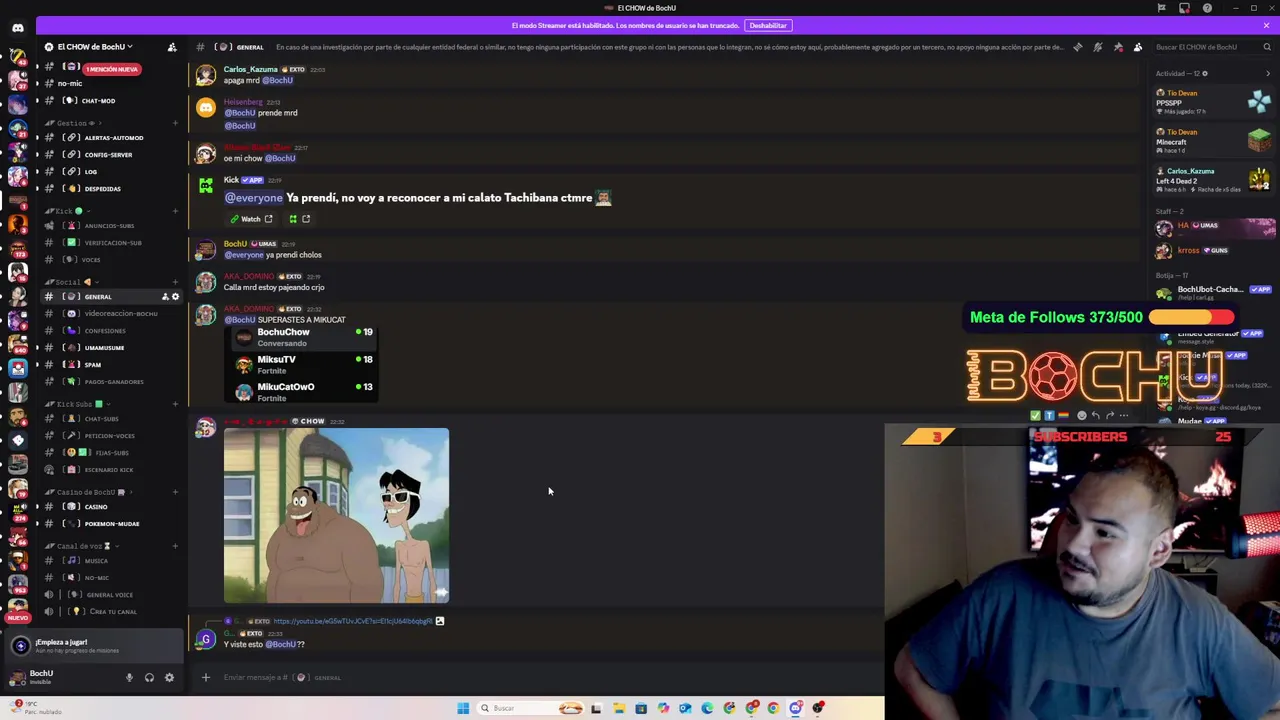The width and height of the screenshot is (1280, 720).
Task: Join the GENERAL VOICE voice channel
Action: coord(110,595)
